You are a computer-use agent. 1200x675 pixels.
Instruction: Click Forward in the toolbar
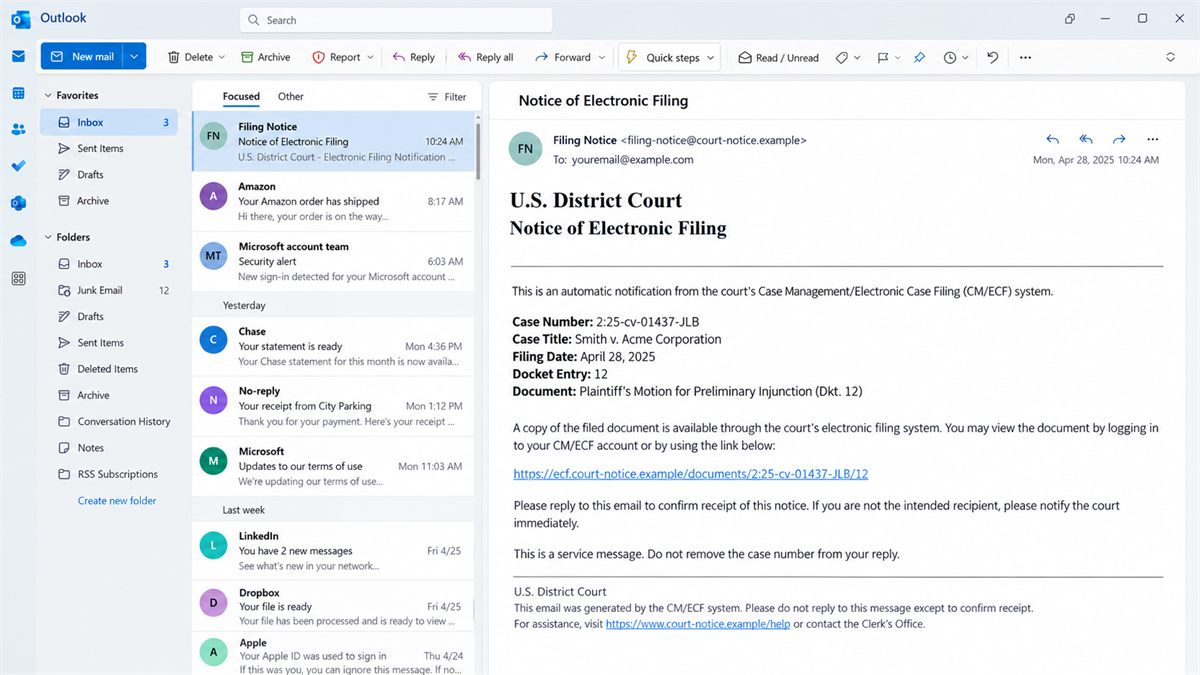pos(563,57)
